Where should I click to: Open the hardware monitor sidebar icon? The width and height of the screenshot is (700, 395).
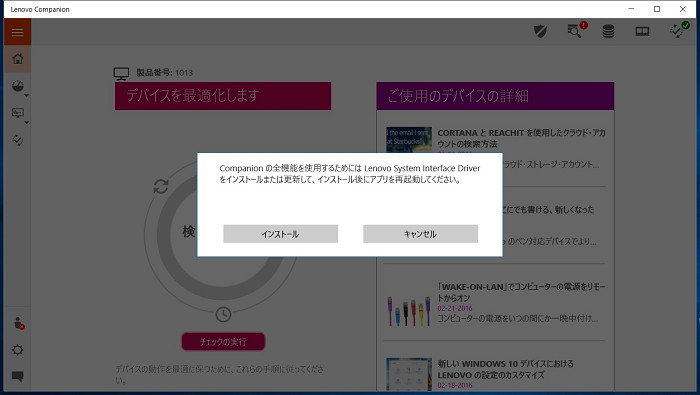pos(17,113)
